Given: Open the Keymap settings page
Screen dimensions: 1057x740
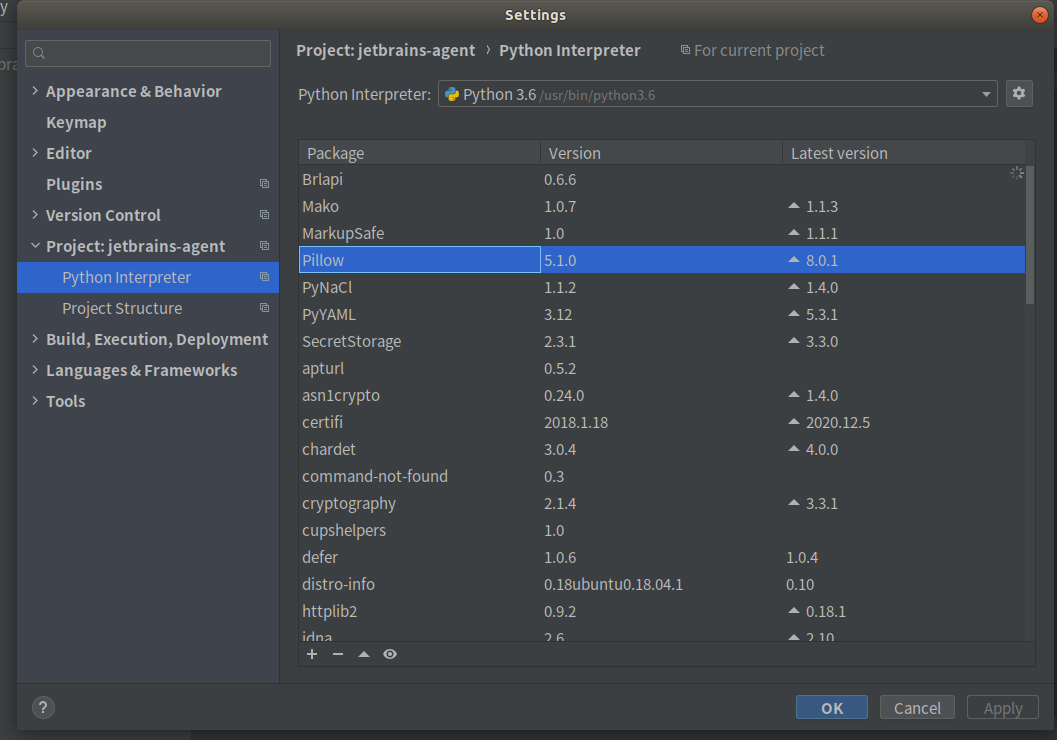Looking at the screenshot, I should pos(76,123).
